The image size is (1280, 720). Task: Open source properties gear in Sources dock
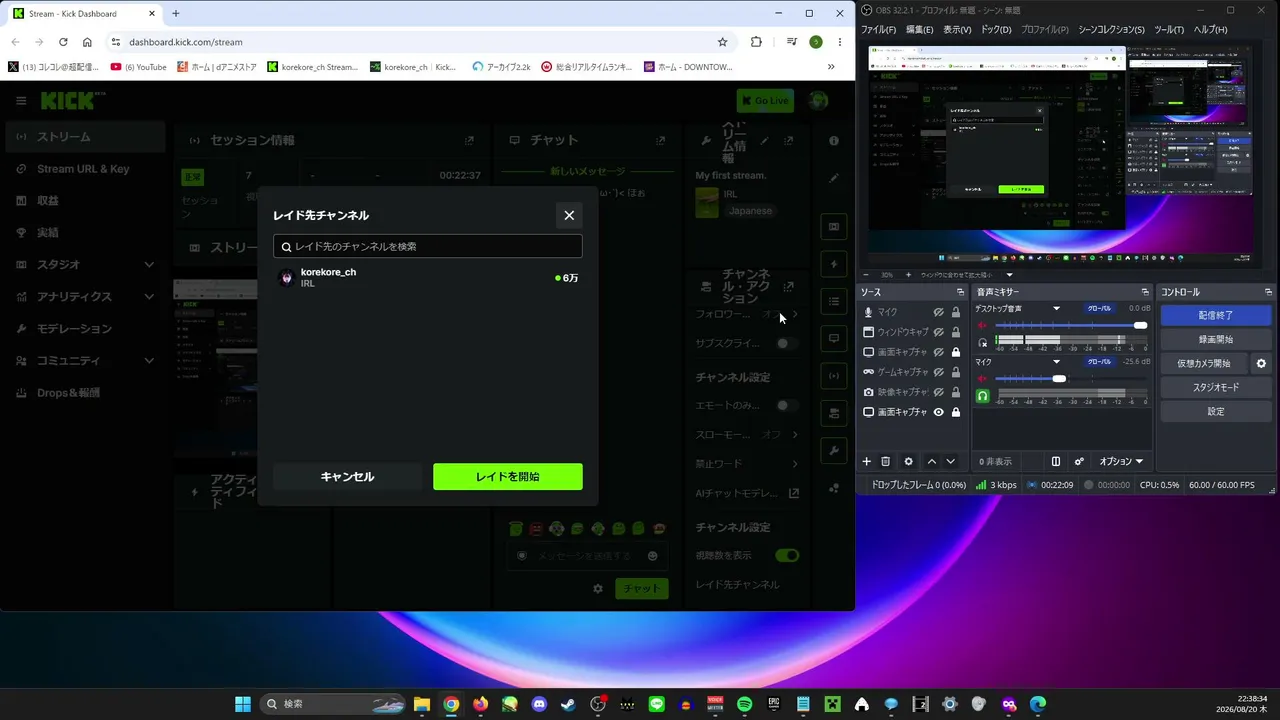[908, 462]
